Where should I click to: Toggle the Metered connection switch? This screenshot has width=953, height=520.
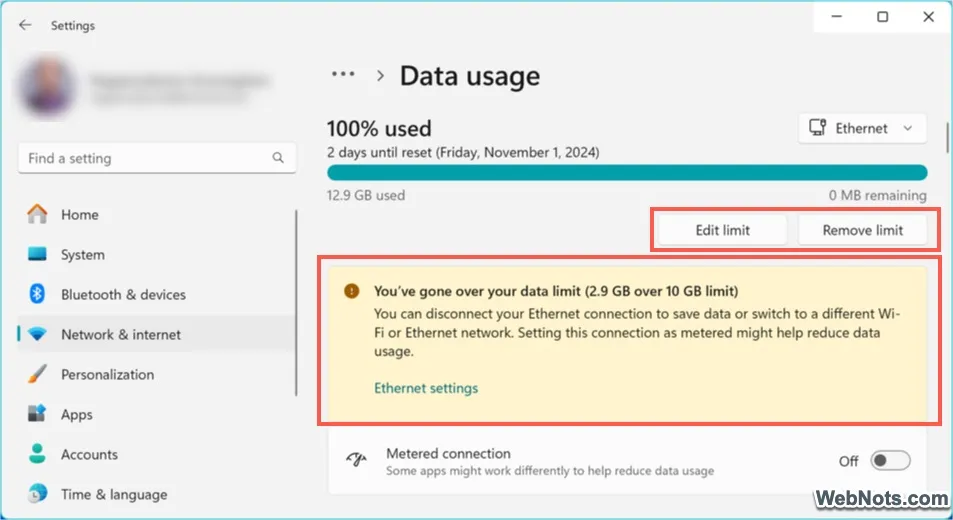[x=890, y=461]
